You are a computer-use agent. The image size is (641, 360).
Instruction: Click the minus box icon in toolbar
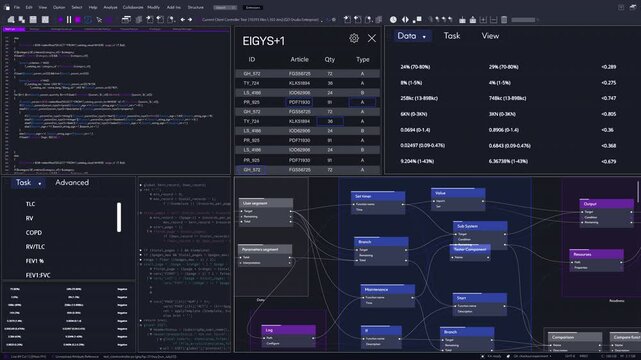[493, 20]
